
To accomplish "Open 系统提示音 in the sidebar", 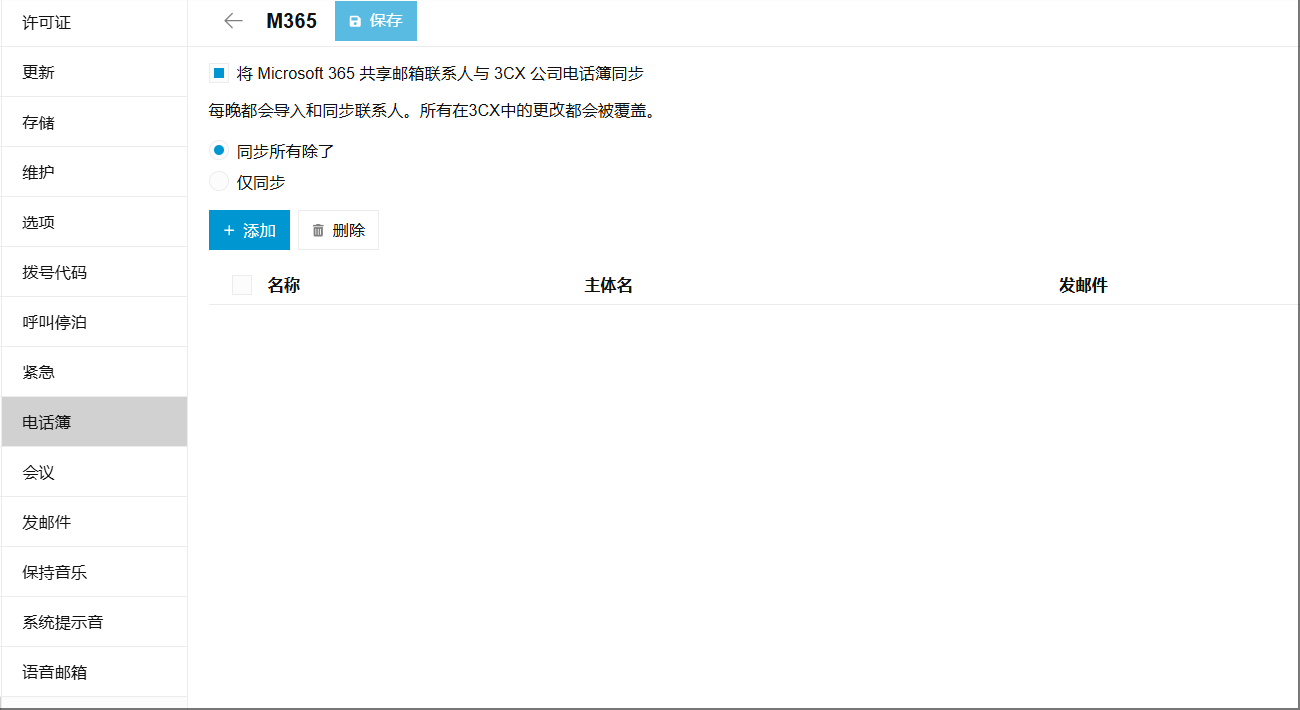I will coord(94,622).
